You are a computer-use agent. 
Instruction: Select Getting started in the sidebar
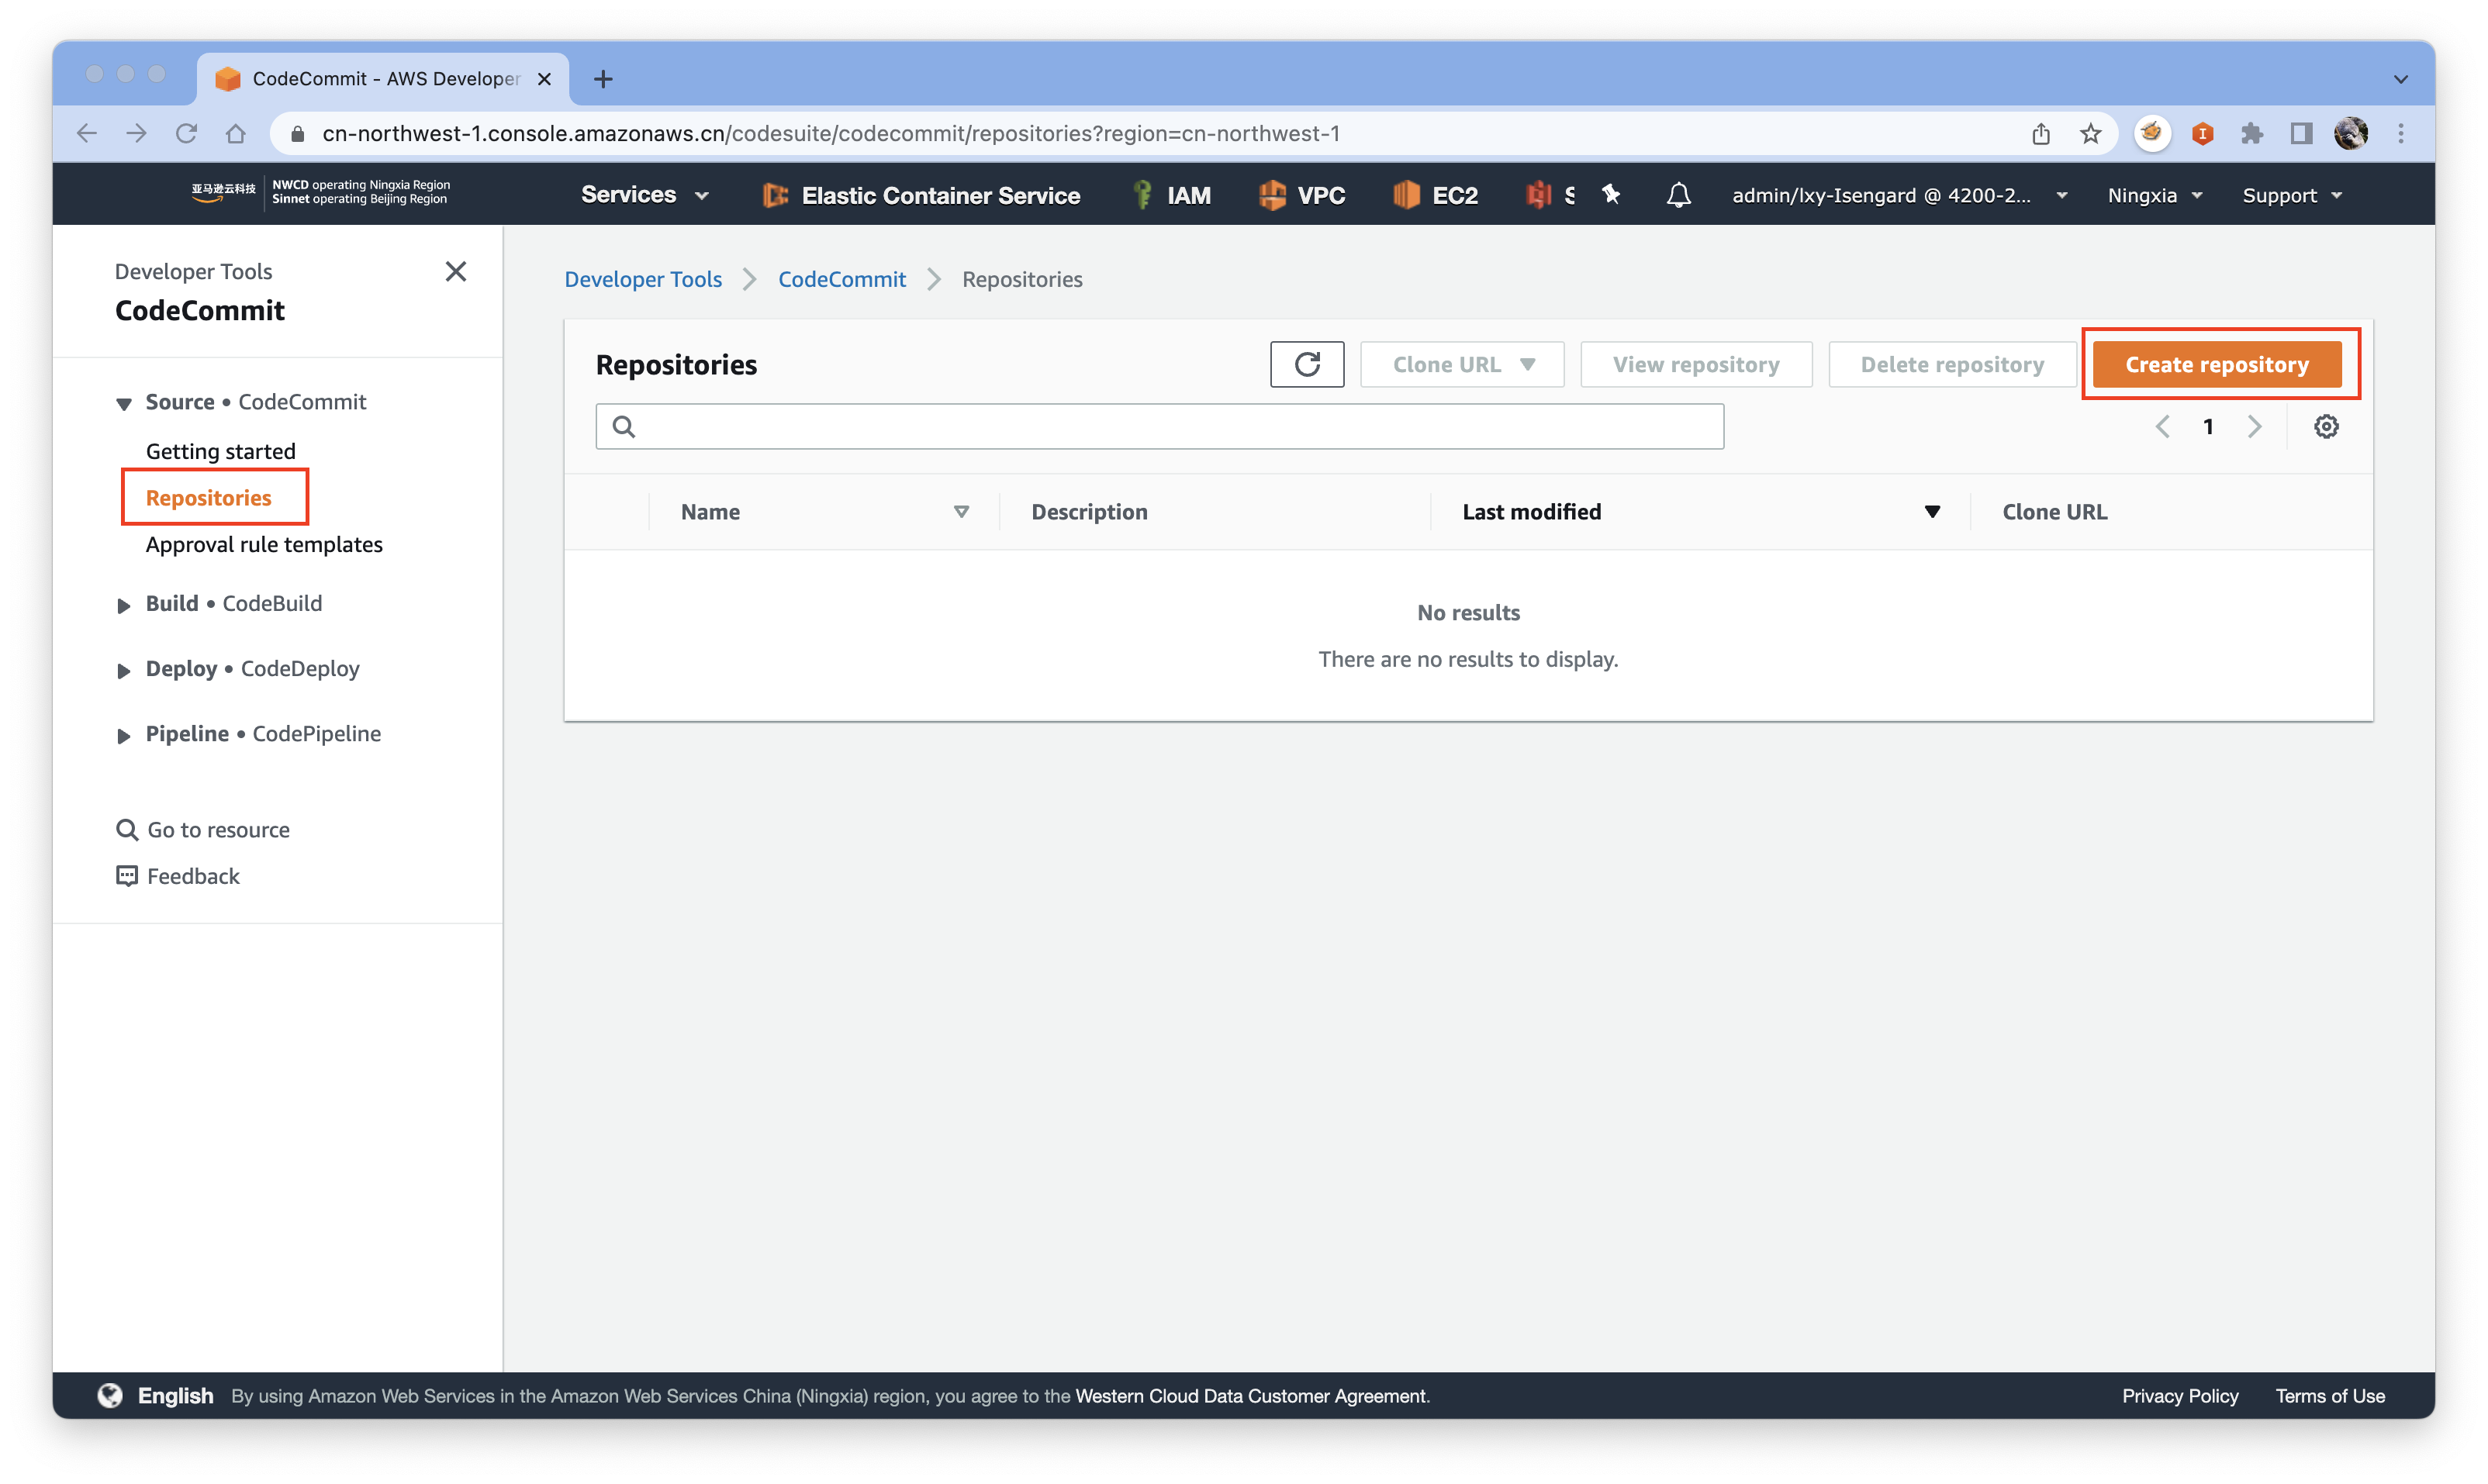220,451
